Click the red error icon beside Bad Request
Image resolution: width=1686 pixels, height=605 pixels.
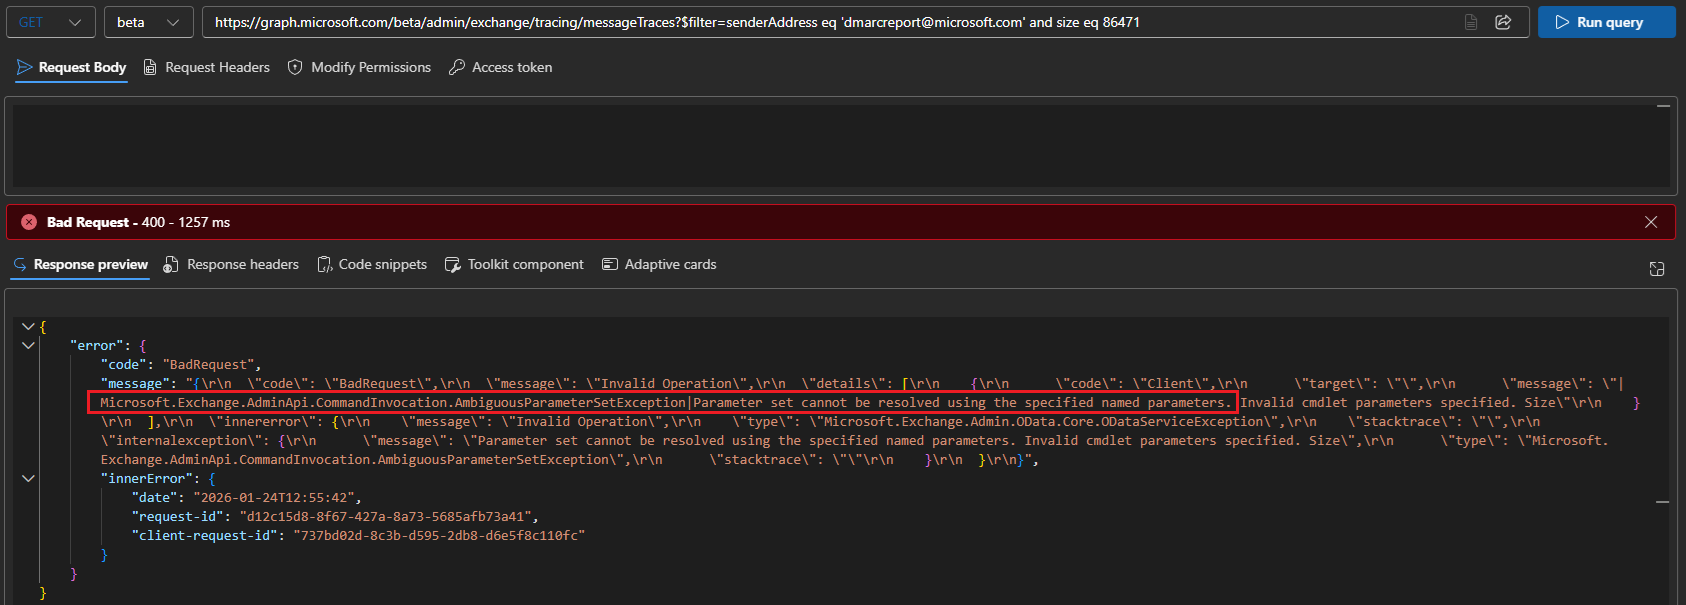pos(29,222)
